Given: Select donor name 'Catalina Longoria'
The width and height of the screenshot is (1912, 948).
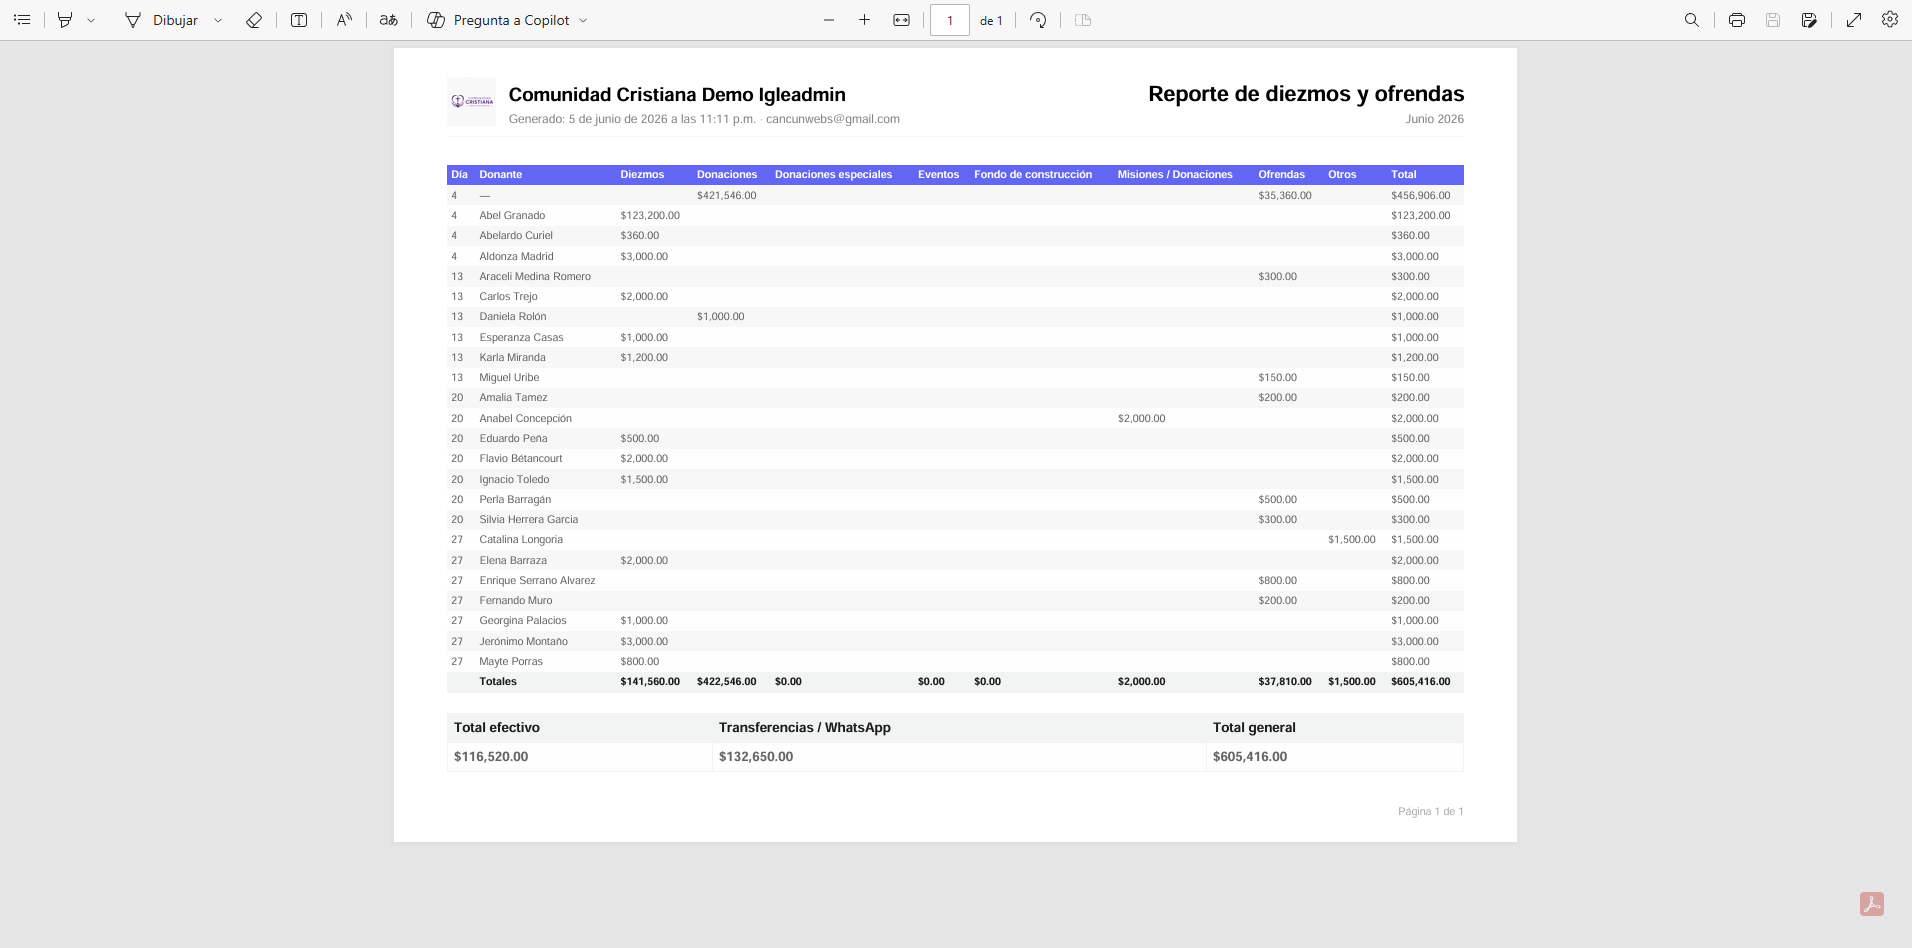Looking at the screenshot, I should coord(521,539).
